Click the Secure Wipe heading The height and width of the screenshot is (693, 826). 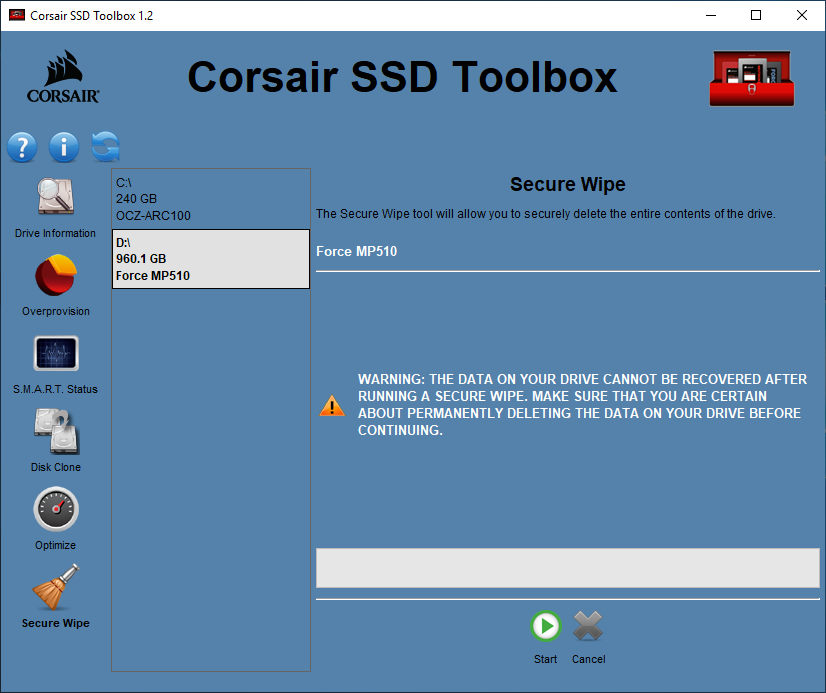pyautogui.click(x=567, y=184)
